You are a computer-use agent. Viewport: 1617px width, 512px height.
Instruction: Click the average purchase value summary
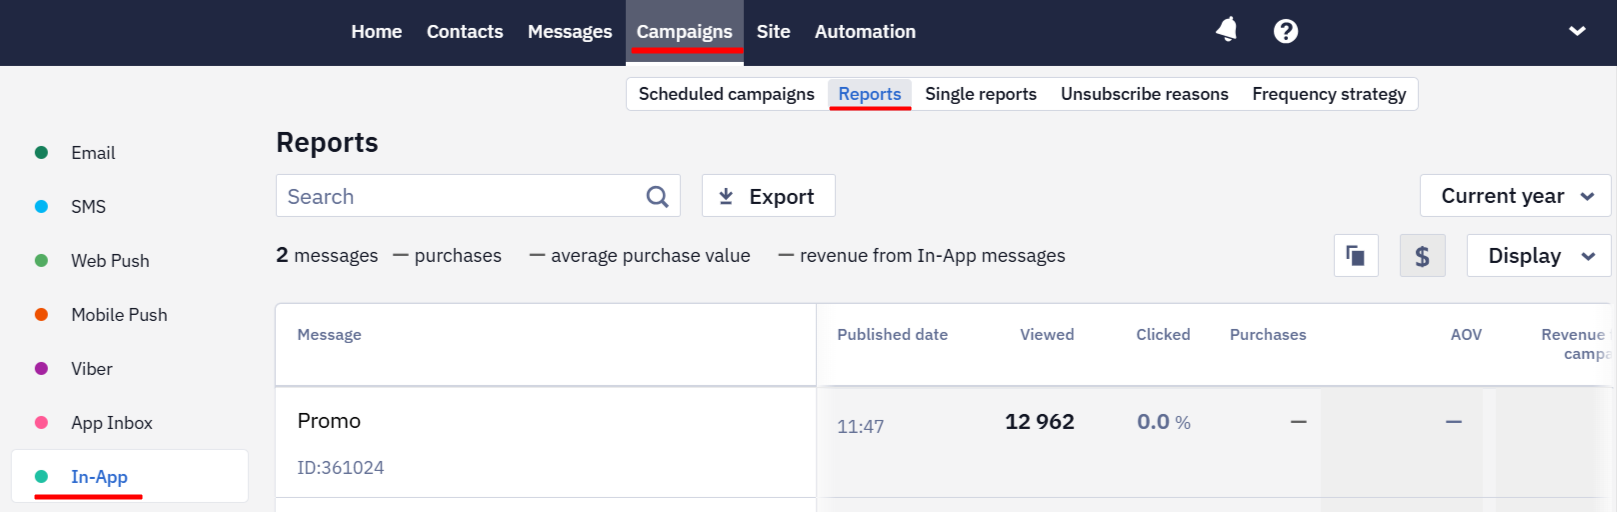click(x=640, y=256)
